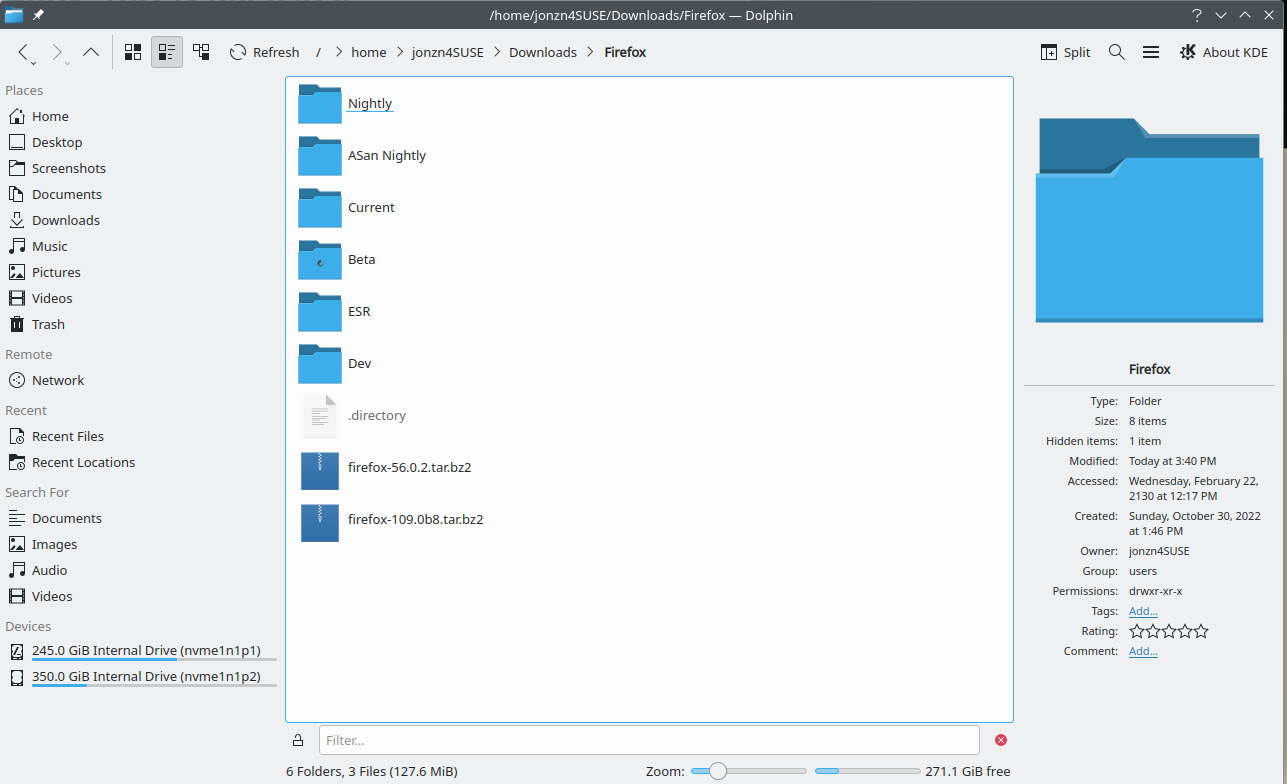The height and width of the screenshot is (784, 1287).
Task: Click the titlebar help question mark
Action: click(1197, 15)
